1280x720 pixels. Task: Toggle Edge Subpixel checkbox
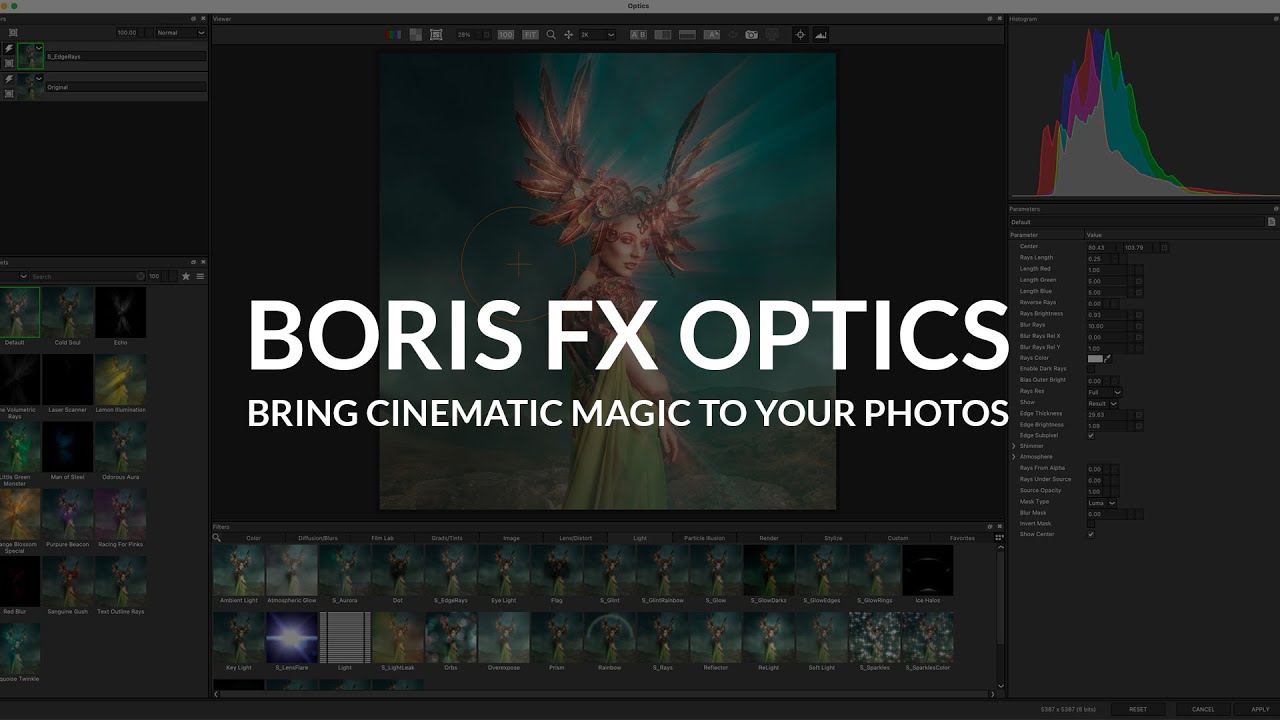(x=1091, y=436)
